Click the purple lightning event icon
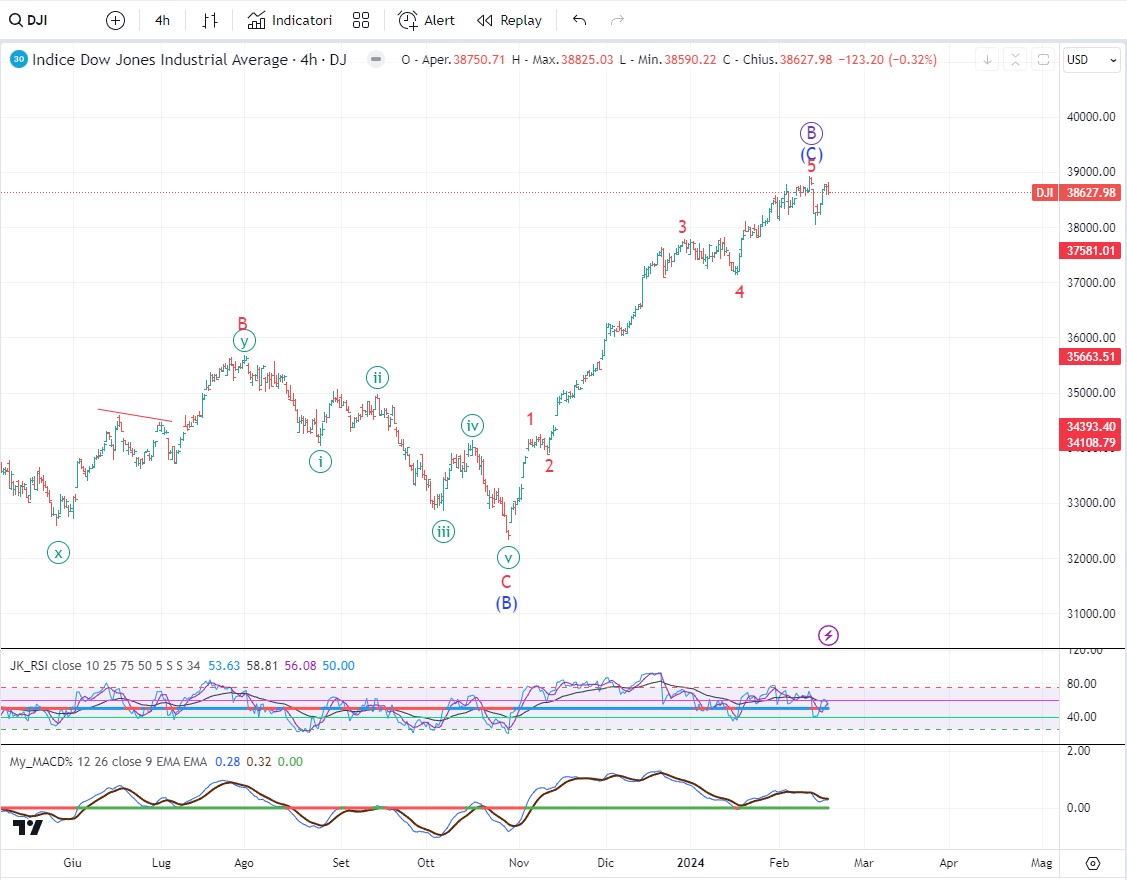This screenshot has width=1127, height=880. pos(828,635)
